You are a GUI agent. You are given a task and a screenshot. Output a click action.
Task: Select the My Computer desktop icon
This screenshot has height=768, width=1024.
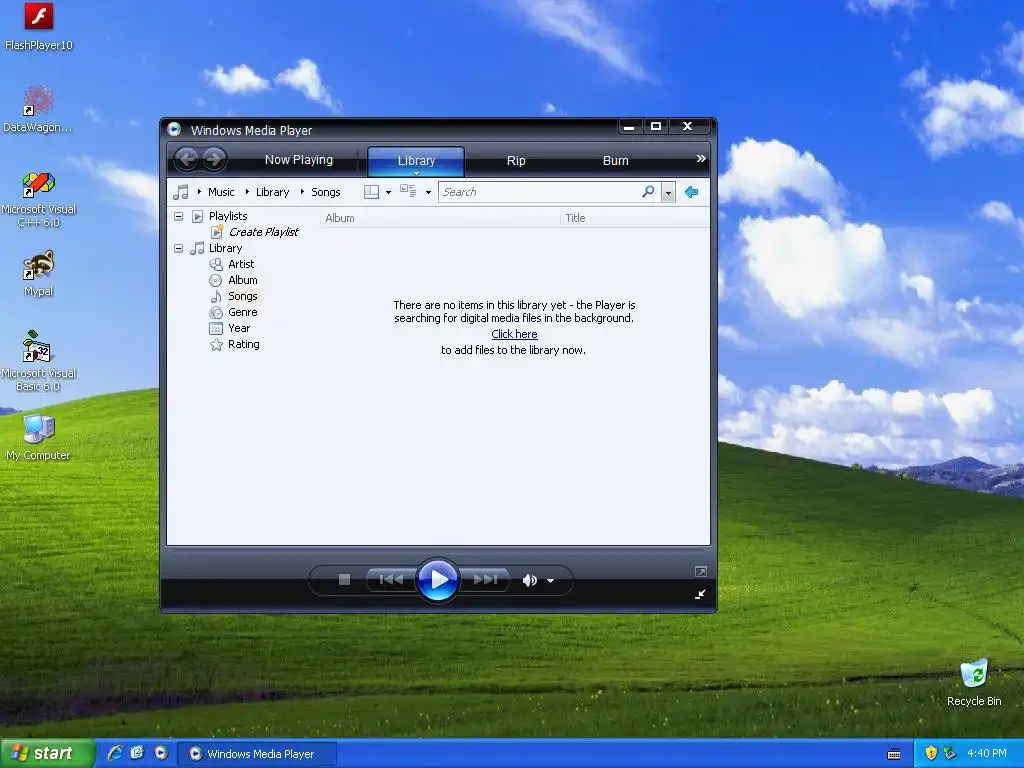(39, 437)
